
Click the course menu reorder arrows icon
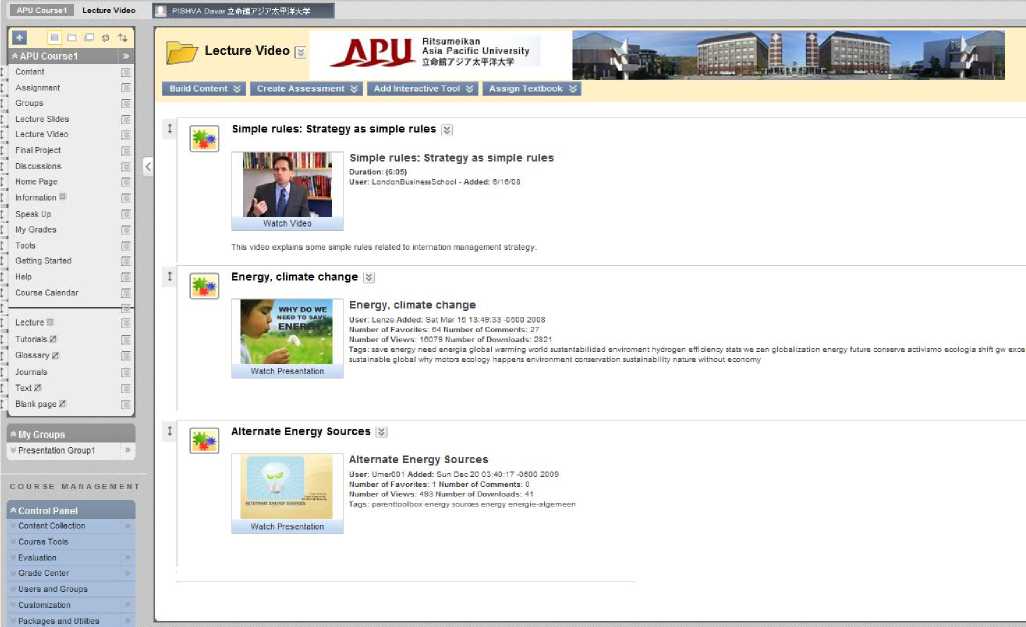122,38
